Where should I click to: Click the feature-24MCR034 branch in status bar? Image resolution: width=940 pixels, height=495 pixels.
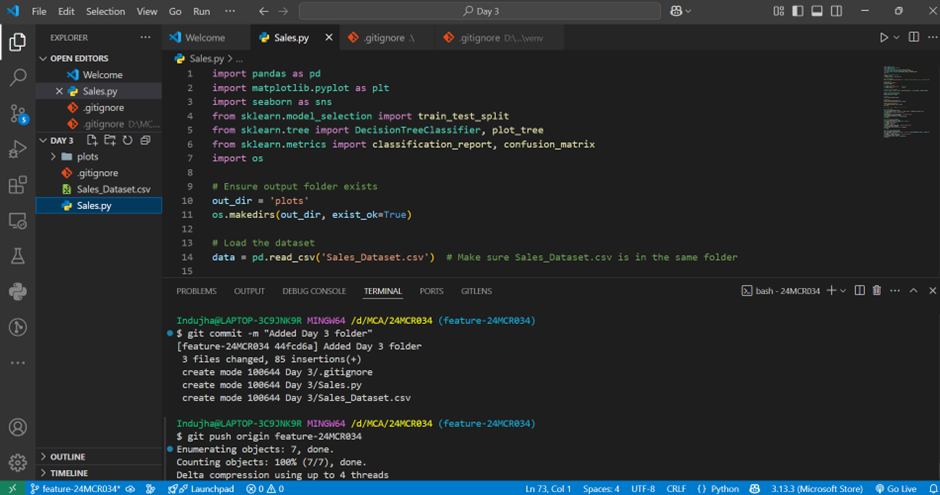pyautogui.click(x=75, y=488)
